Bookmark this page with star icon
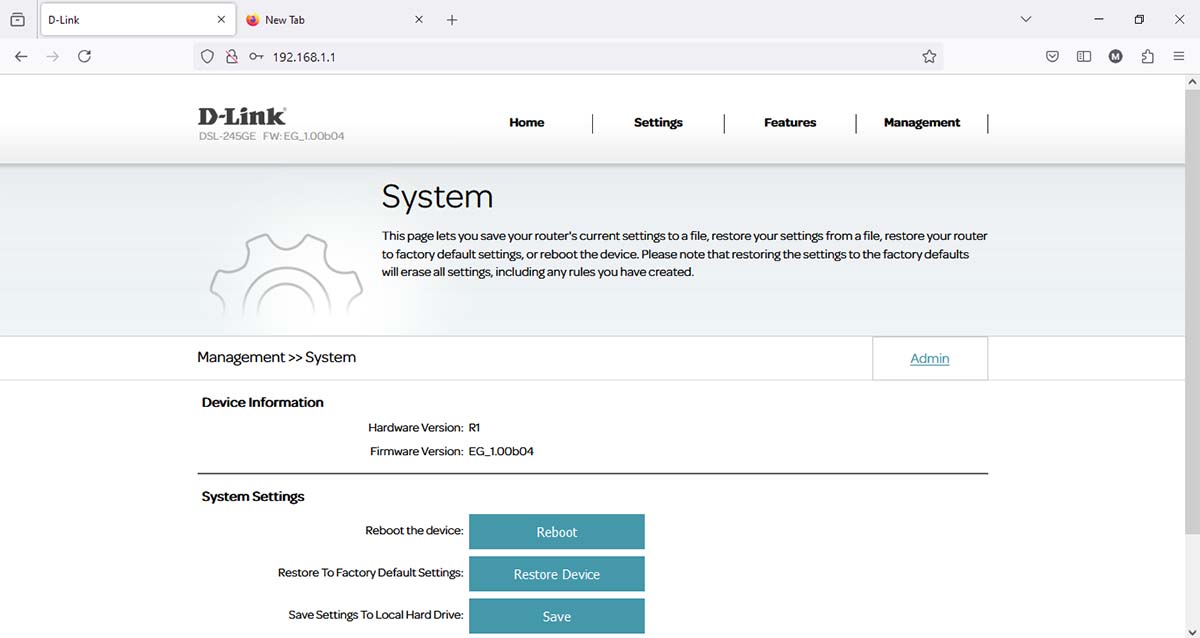1200x638 pixels. coord(929,57)
